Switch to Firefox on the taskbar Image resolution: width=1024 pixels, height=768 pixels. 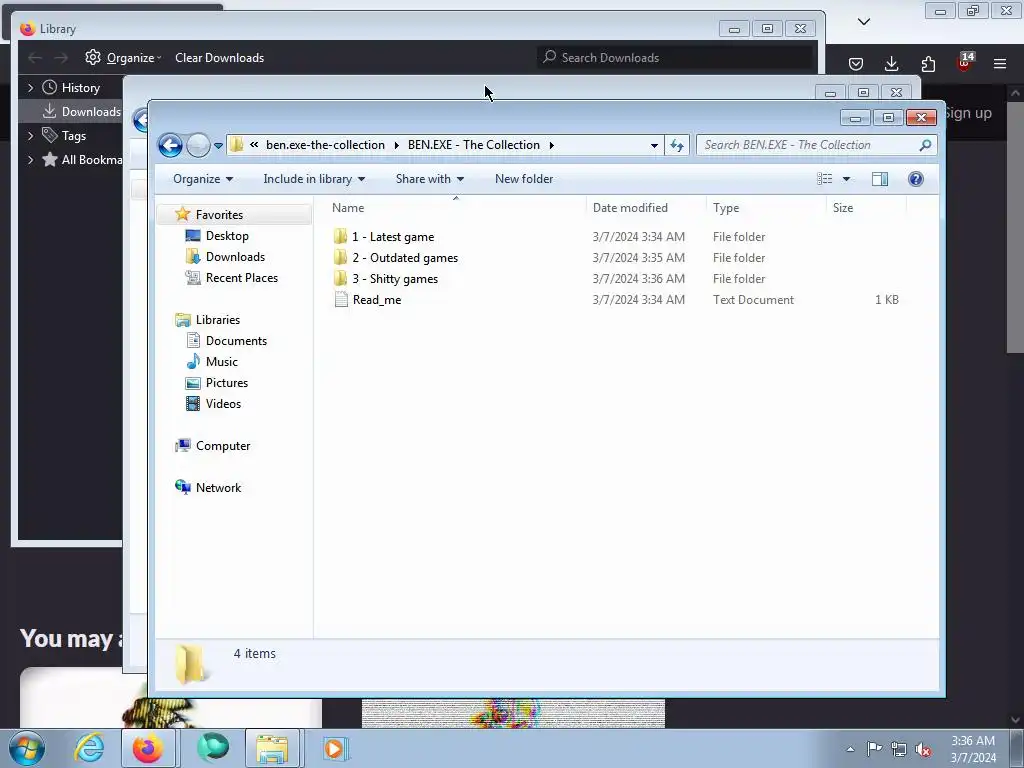[148, 748]
